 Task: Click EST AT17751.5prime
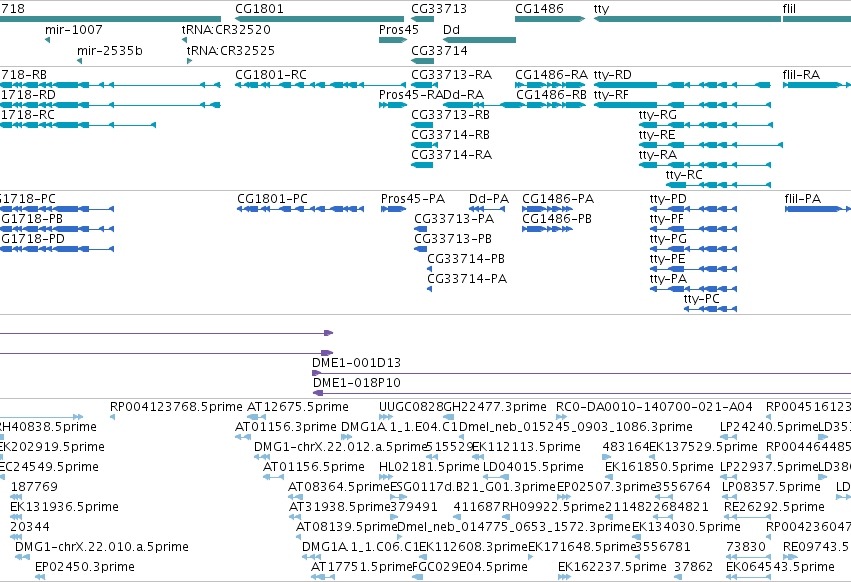tap(322, 577)
